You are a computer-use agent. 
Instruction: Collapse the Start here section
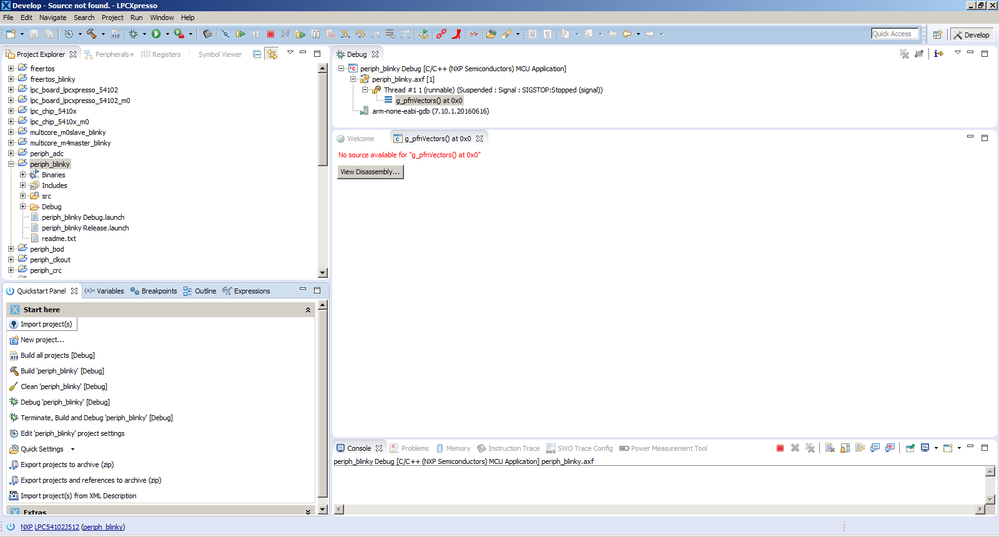(x=308, y=310)
